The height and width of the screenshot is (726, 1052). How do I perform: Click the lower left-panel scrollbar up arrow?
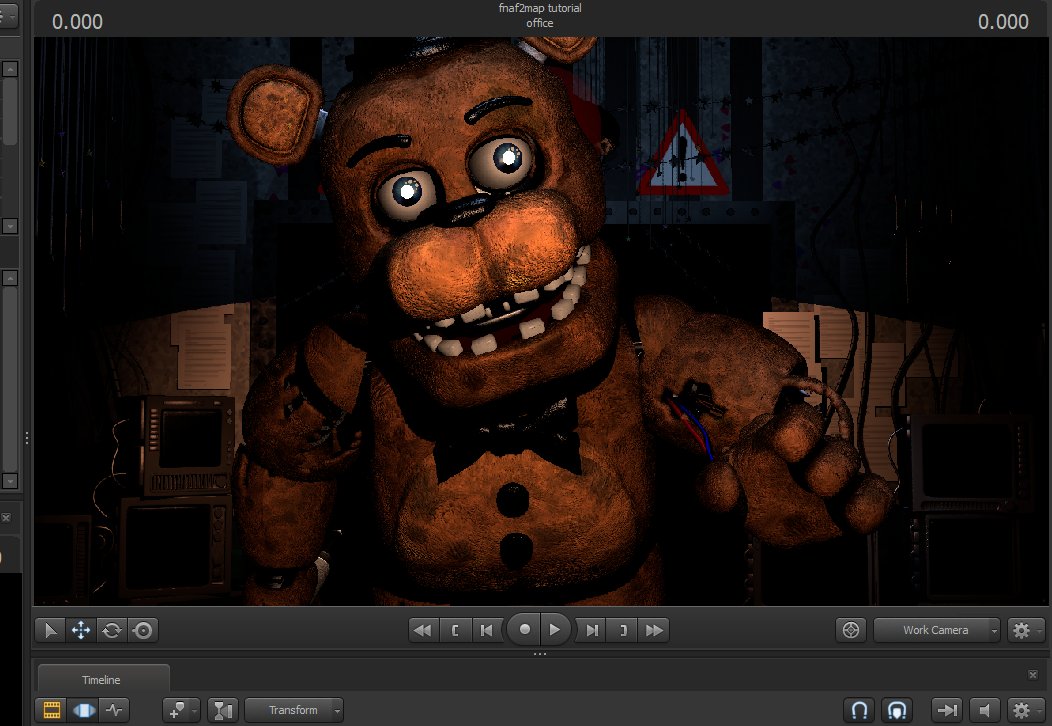tap(10, 278)
